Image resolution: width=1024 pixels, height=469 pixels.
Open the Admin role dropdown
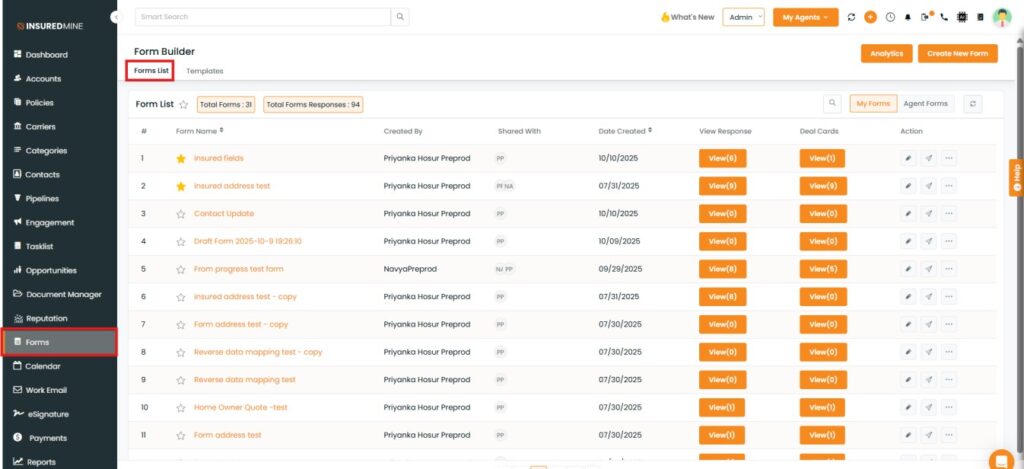(x=743, y=17)
